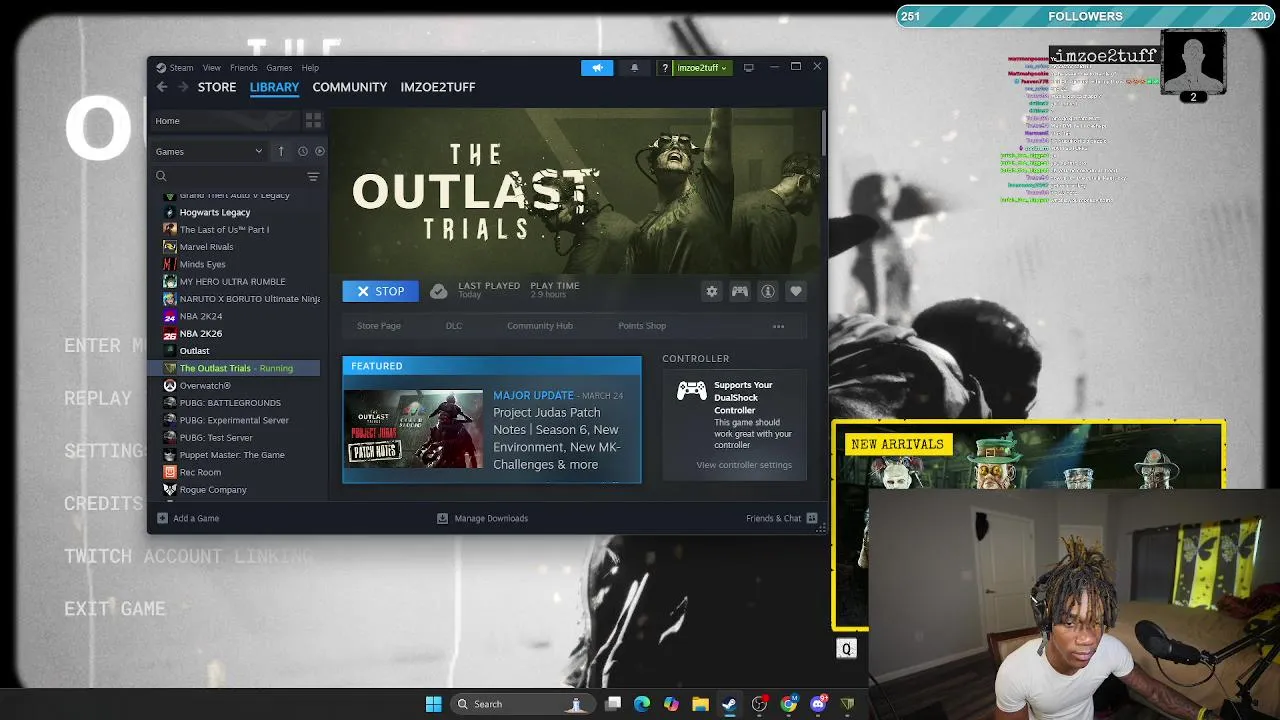Select Overwatch in the game list
Viewport: 1280px width, 720px height.
coord(205,386)
